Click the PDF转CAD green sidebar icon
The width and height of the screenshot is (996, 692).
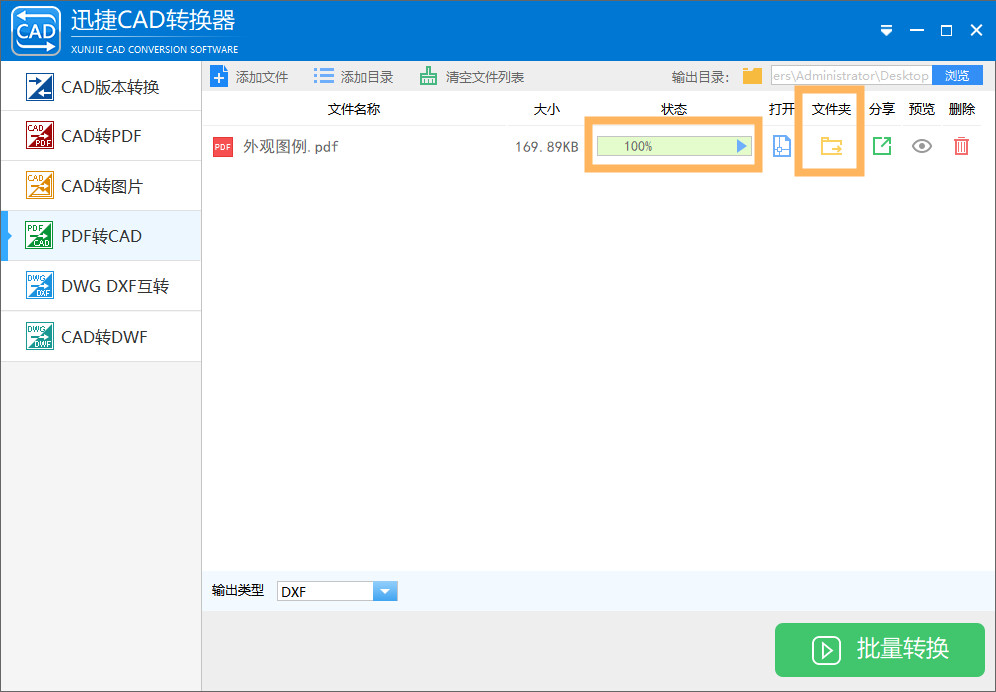coord(39,235)
